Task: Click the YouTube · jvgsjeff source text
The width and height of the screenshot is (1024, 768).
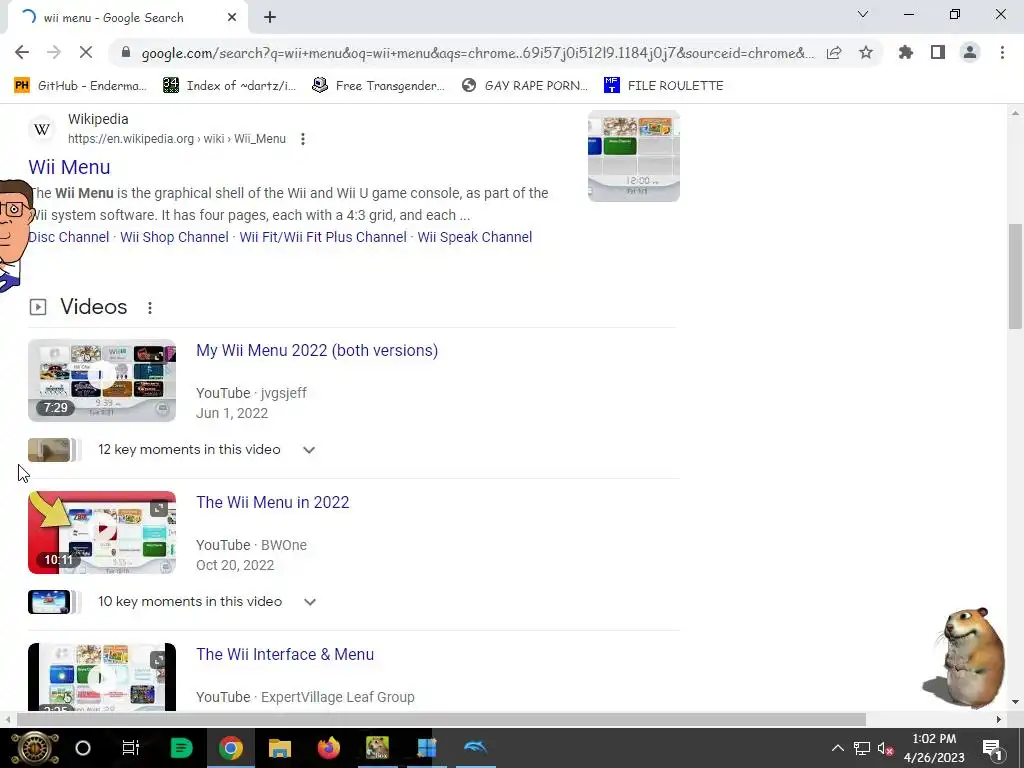Action: 251,393
